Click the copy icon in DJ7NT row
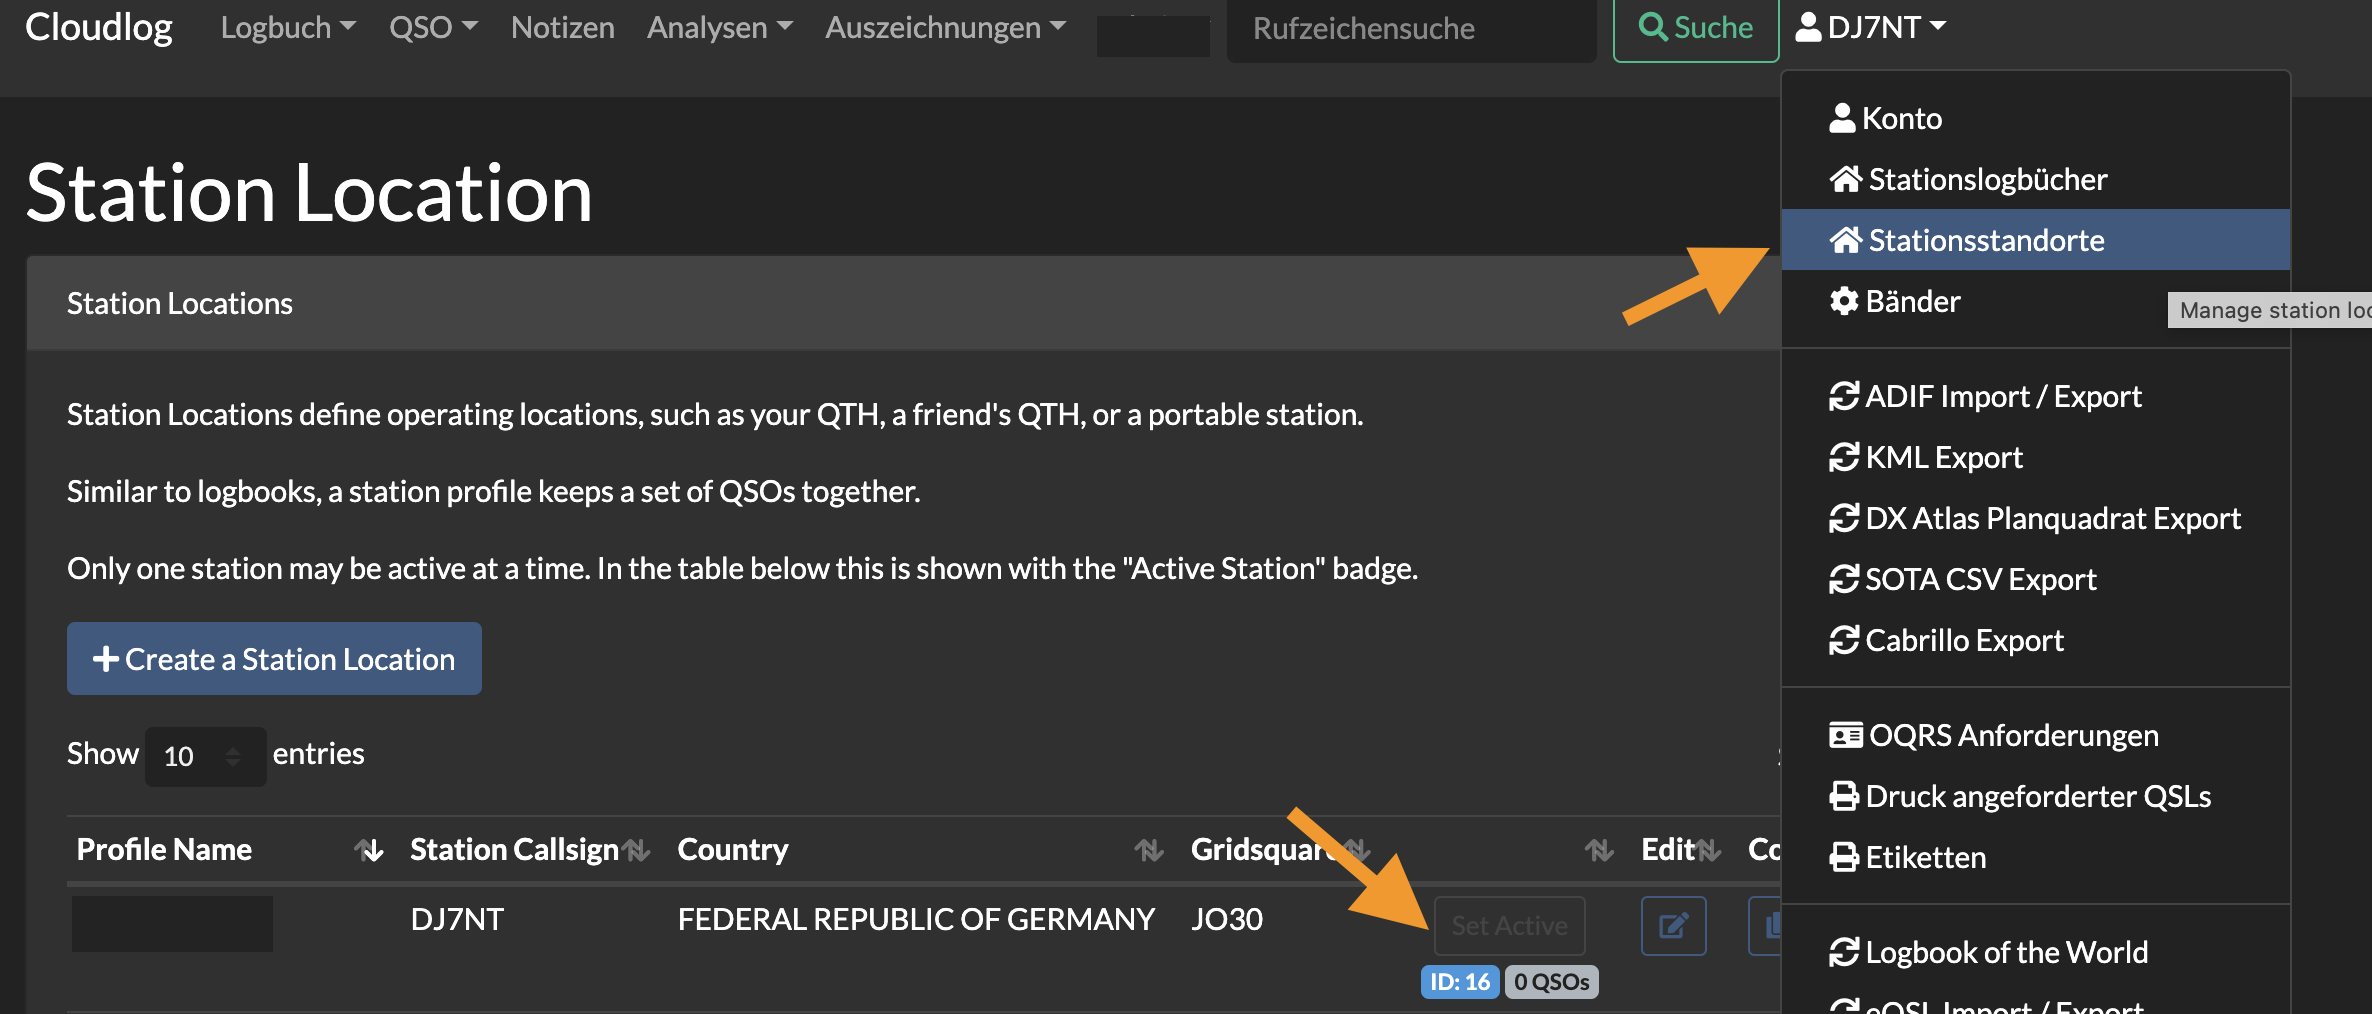Screen dimensions: 2372x1014 point(1765,925)
